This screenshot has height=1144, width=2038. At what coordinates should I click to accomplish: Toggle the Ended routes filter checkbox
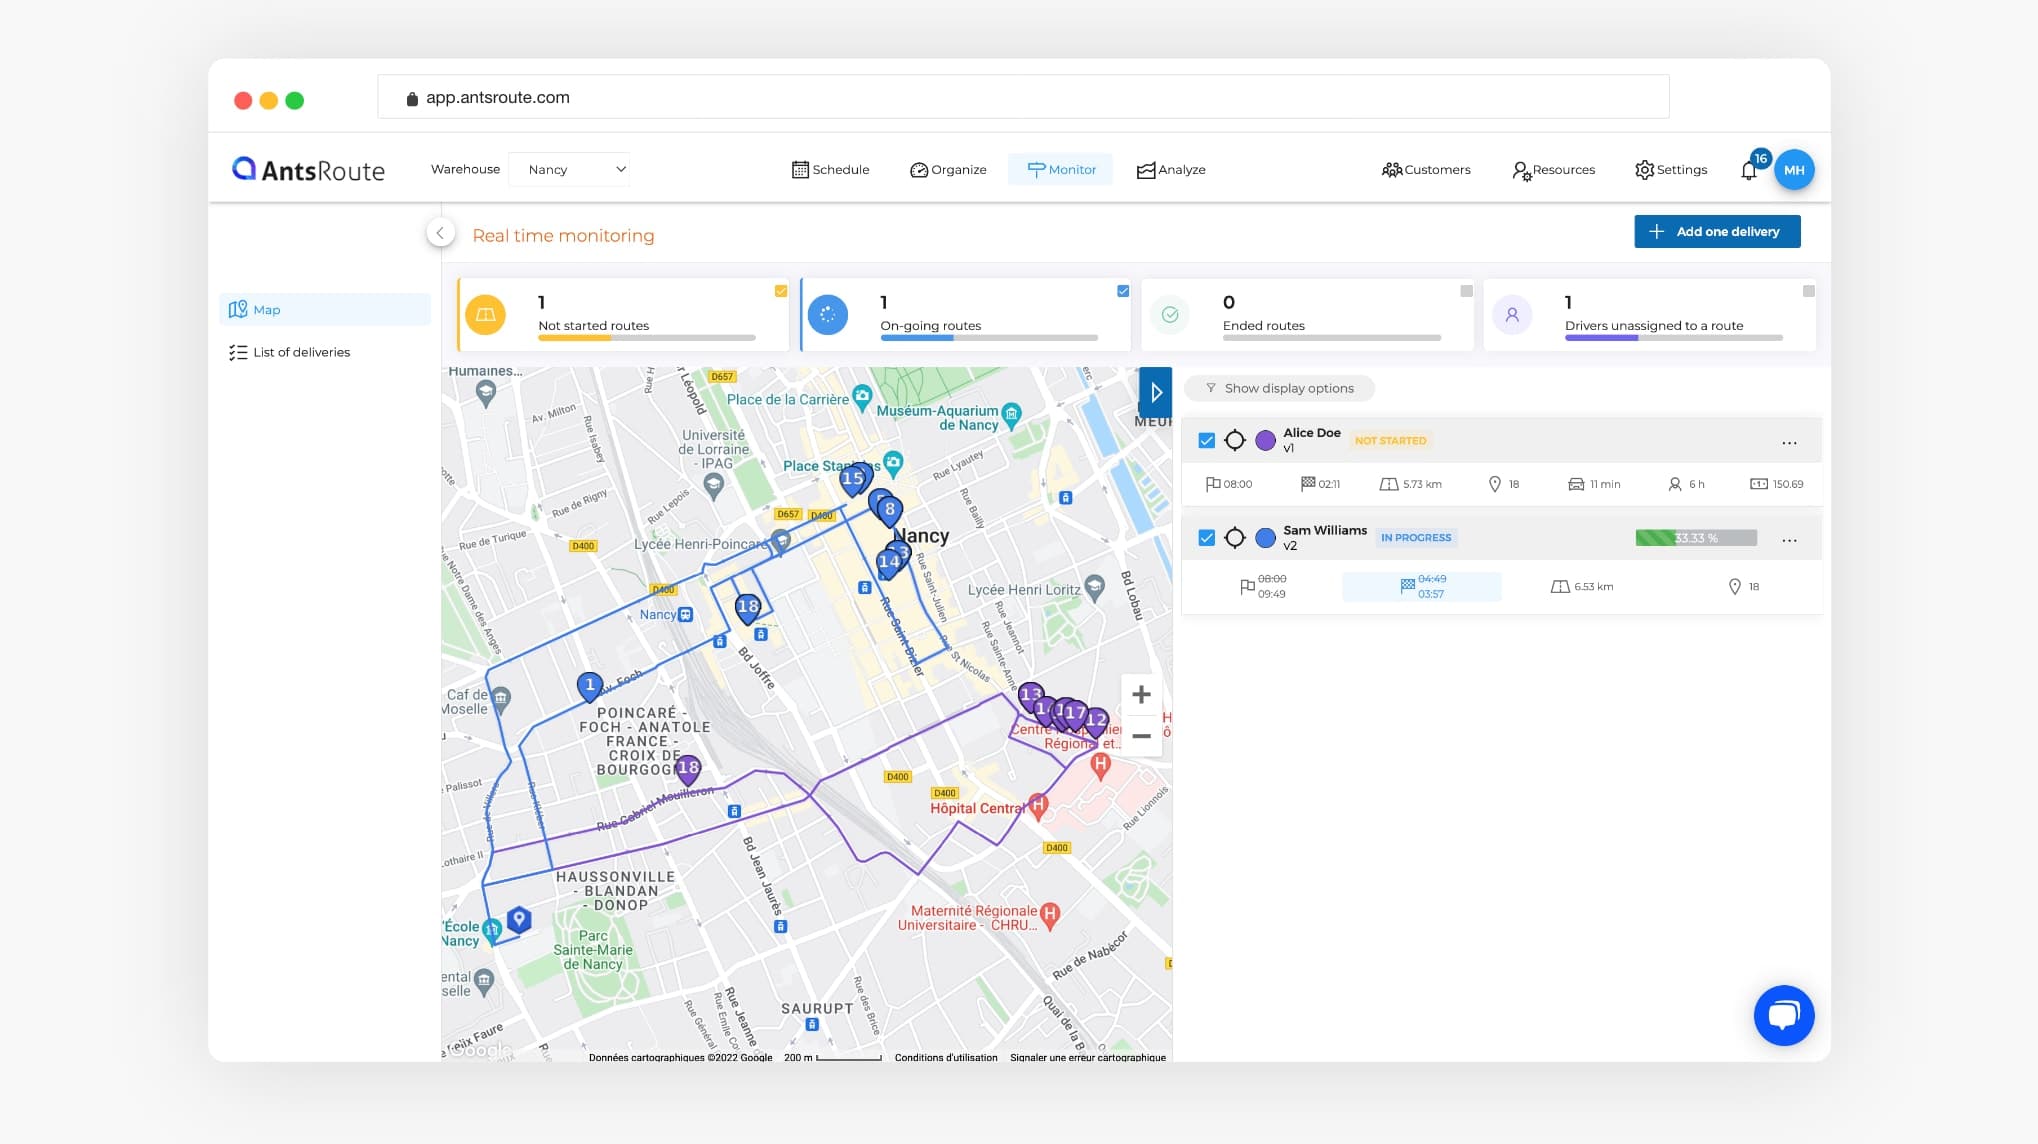(x=1466, y=291)
